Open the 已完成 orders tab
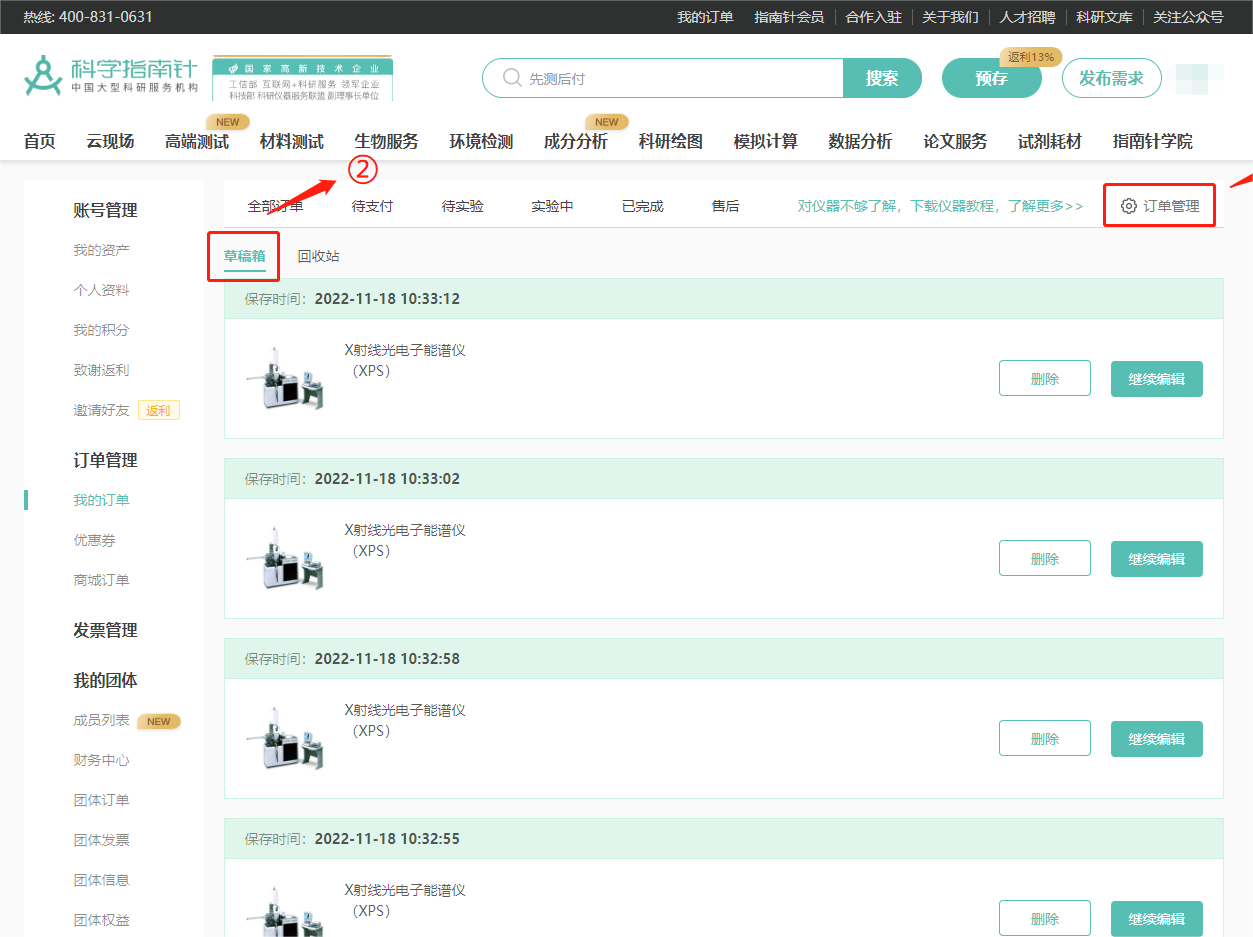The width and height of the screenshot is (1253, 937). 642,206
